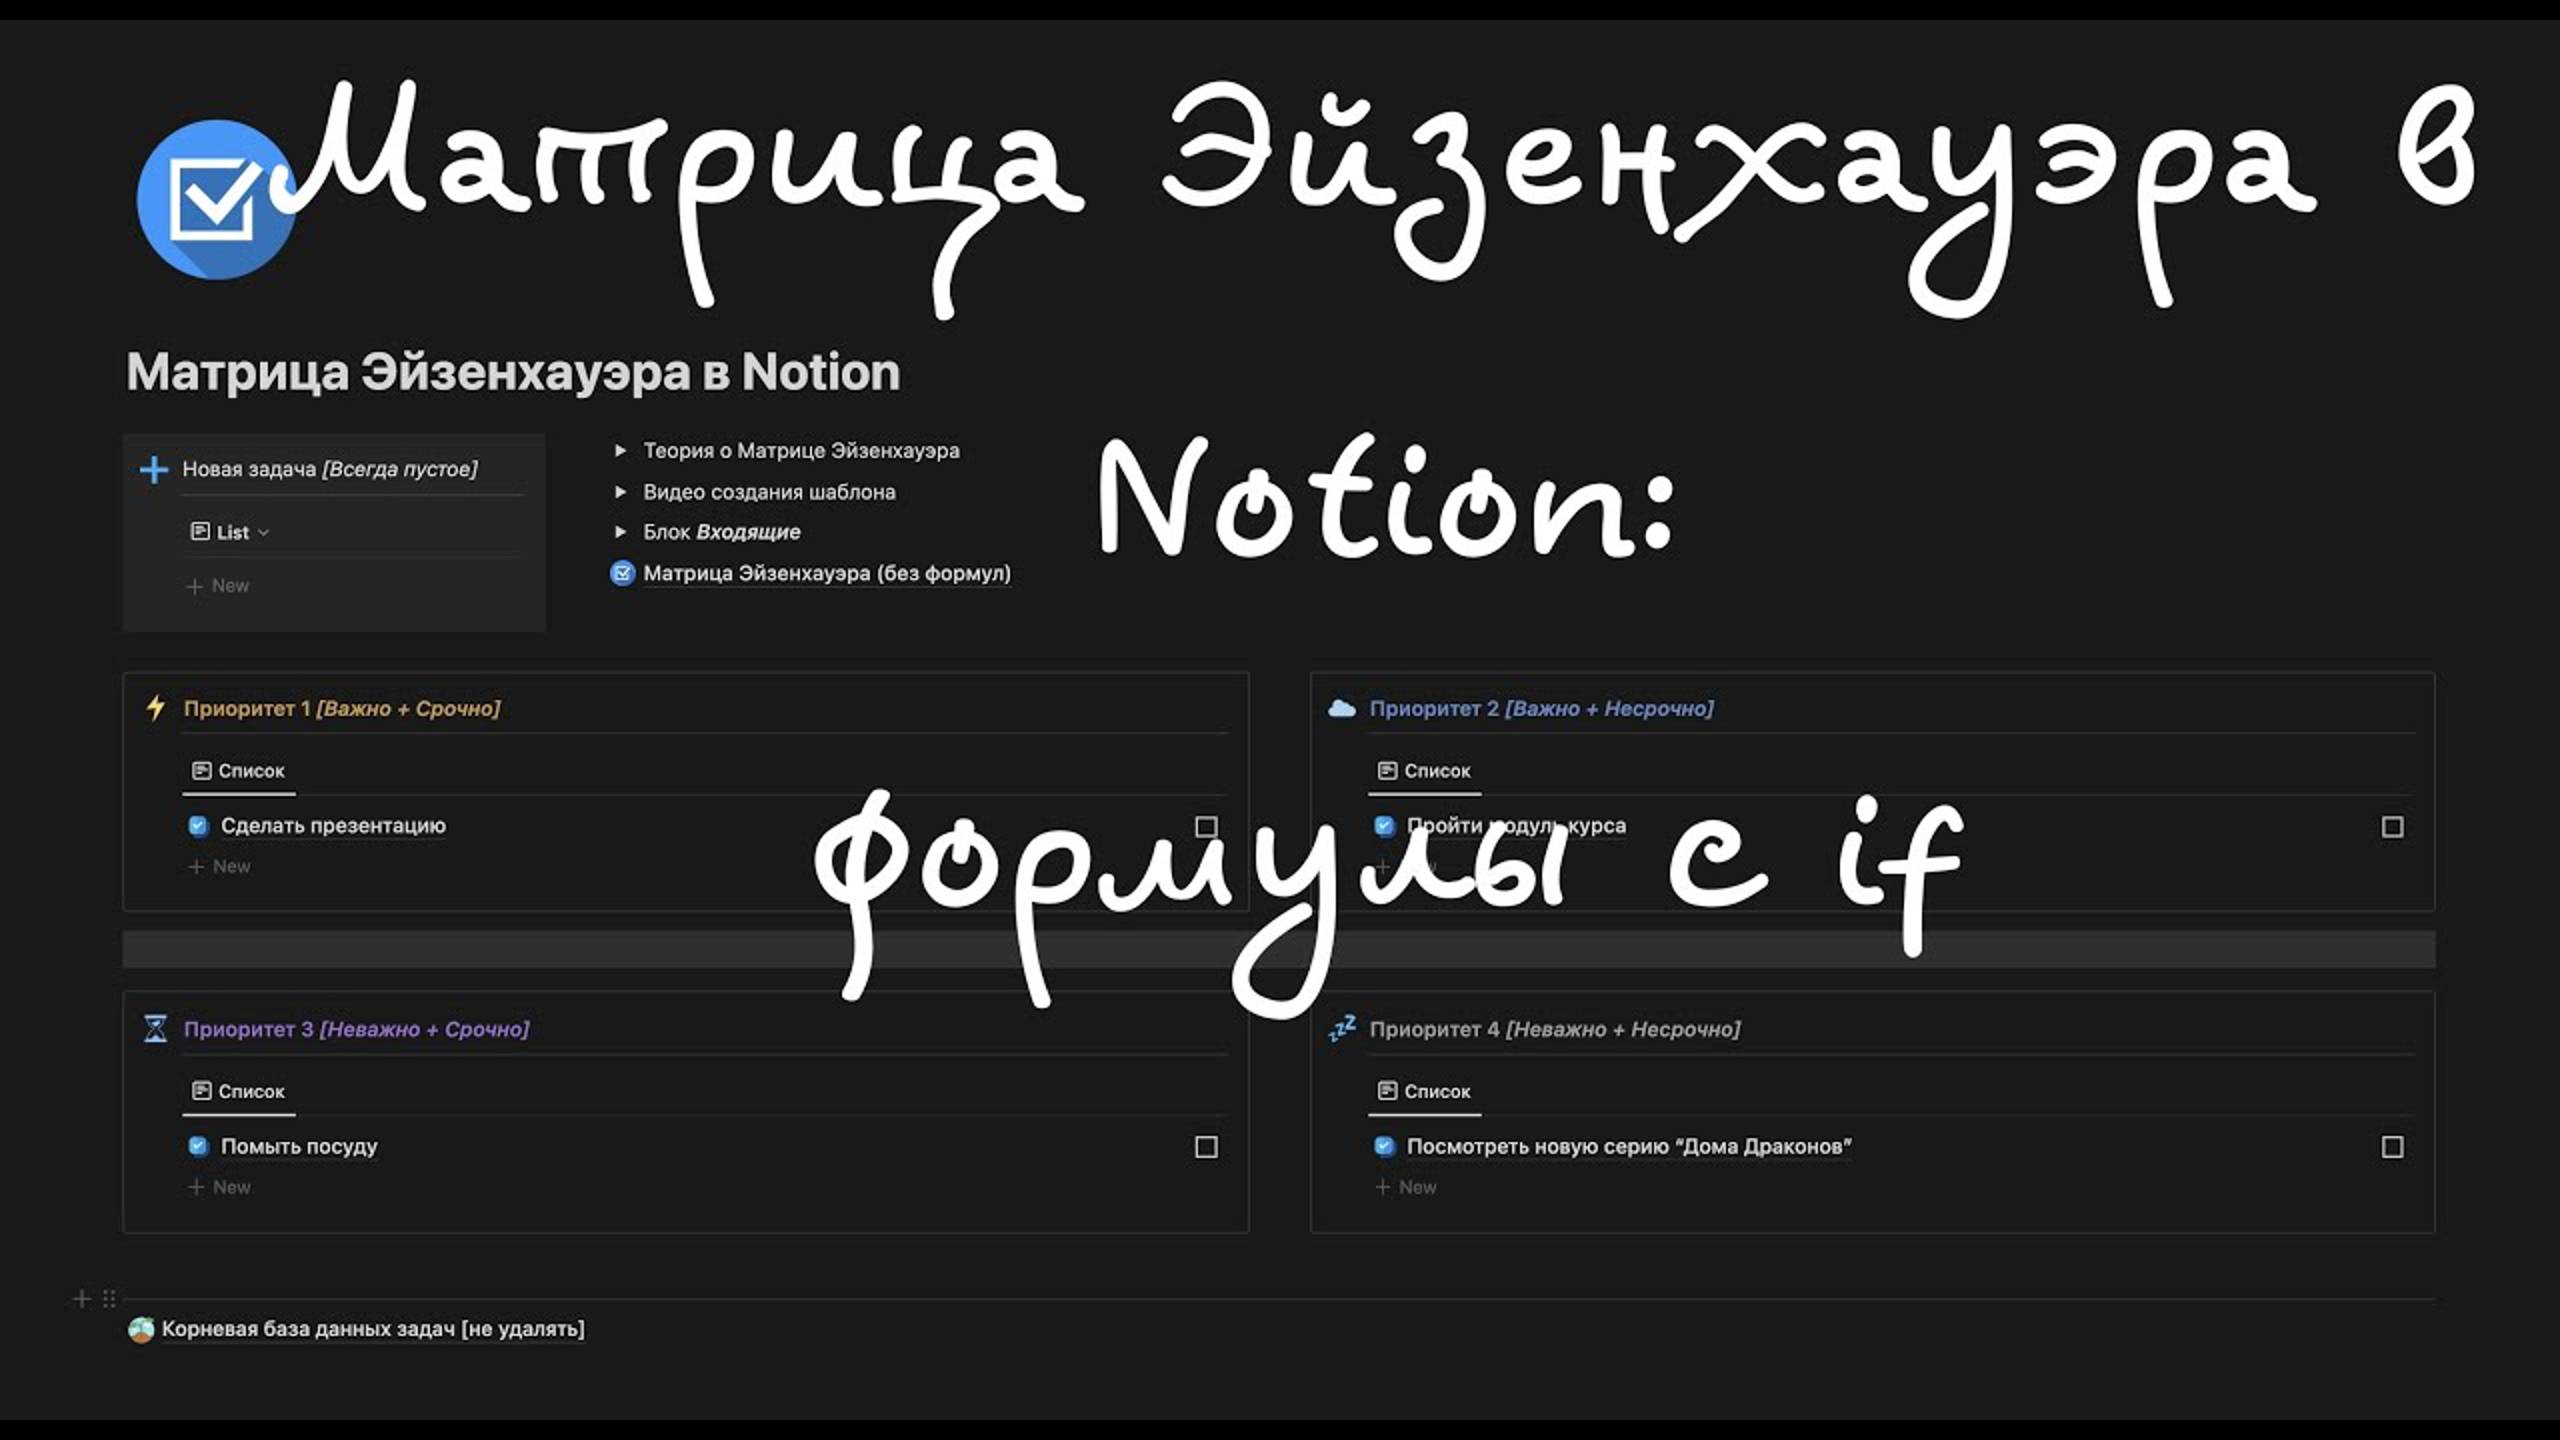Open the Матрица Эйзенхауэра (без формул) page
The image size is (2560, 1440).
pyautogui.click(x=827, y=573)
